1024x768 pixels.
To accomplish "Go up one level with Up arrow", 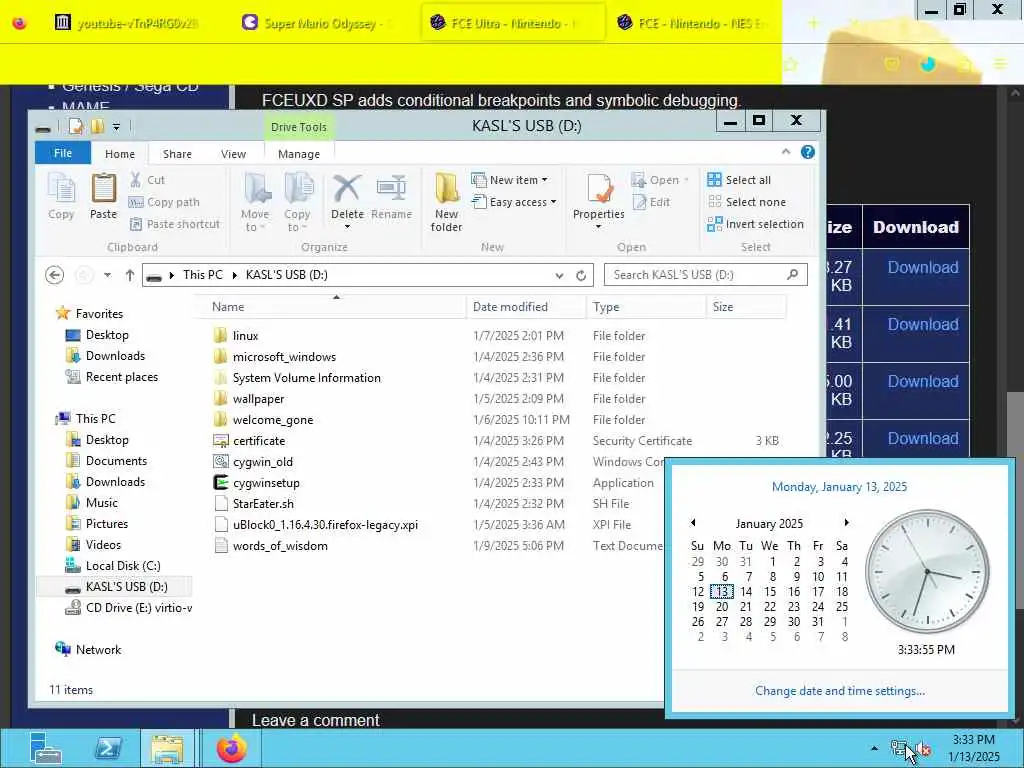I will tap(129, 275).
